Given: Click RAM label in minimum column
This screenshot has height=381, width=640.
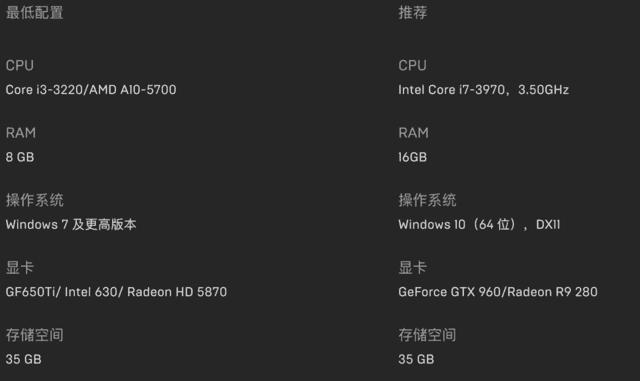Looking at the screenshot, I should click(x=21, y=133).
